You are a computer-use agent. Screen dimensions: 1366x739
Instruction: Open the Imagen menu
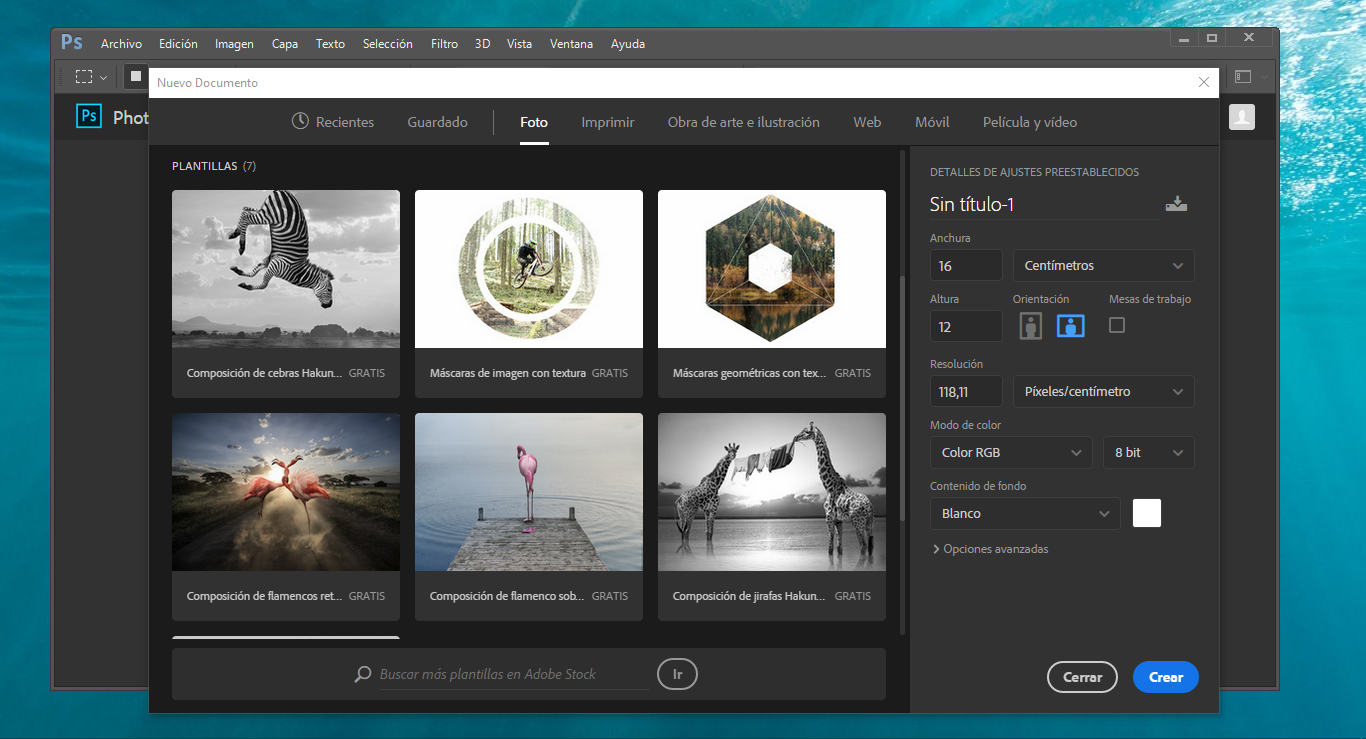coord(234,44)
